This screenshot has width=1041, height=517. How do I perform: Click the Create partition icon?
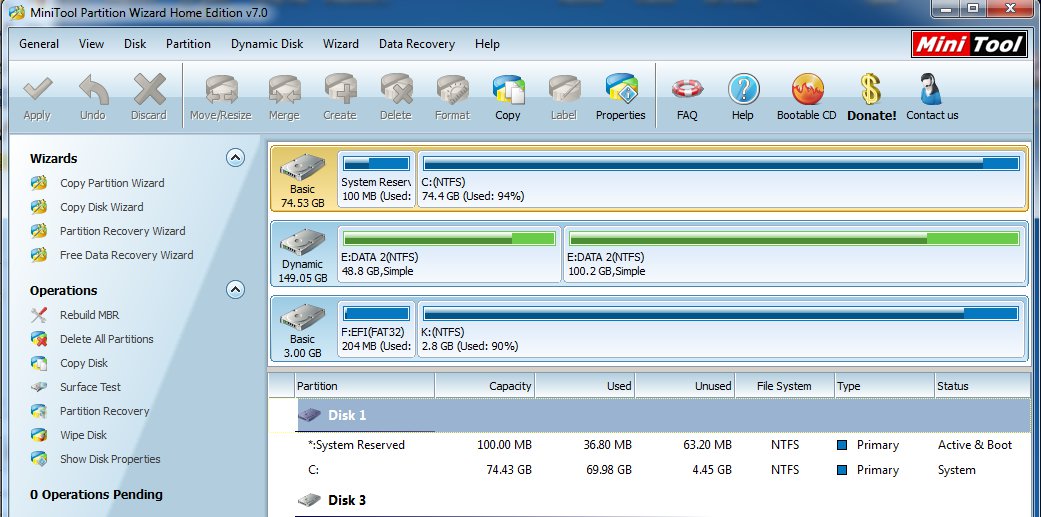[x=340, y=90]
